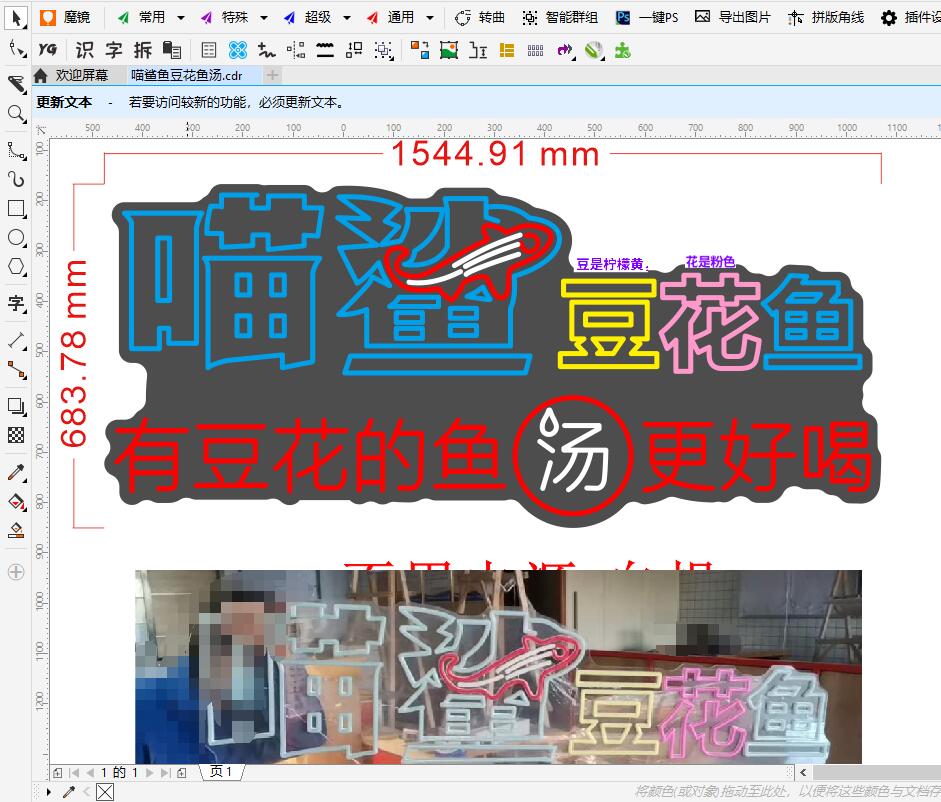
Task: Open the 常用 dropdown arrow
Action: pyautogui.click(x=181, y=18)
